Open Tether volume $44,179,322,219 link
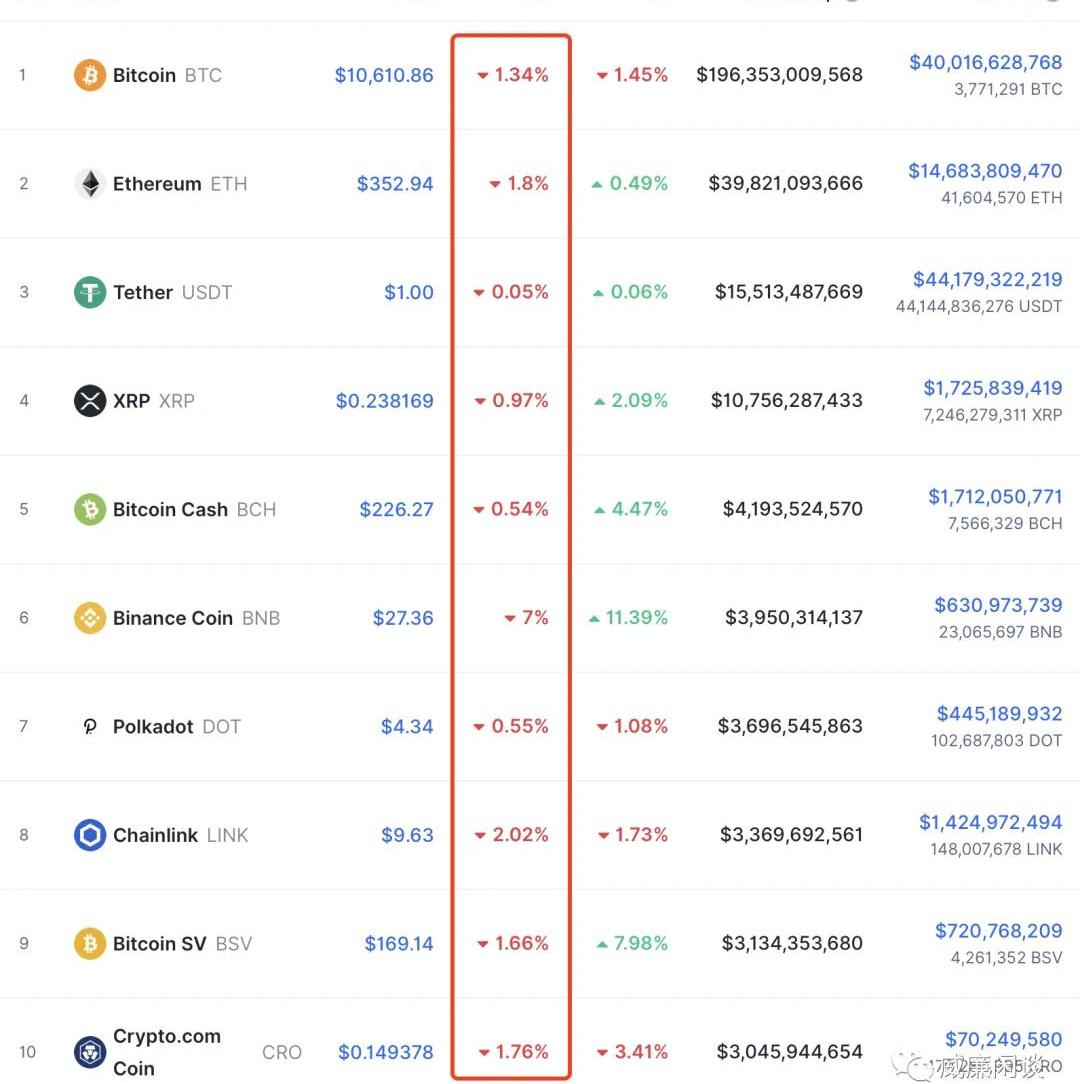The height and width of the screenshot is (1084, 1080). [x=987, y=279]
